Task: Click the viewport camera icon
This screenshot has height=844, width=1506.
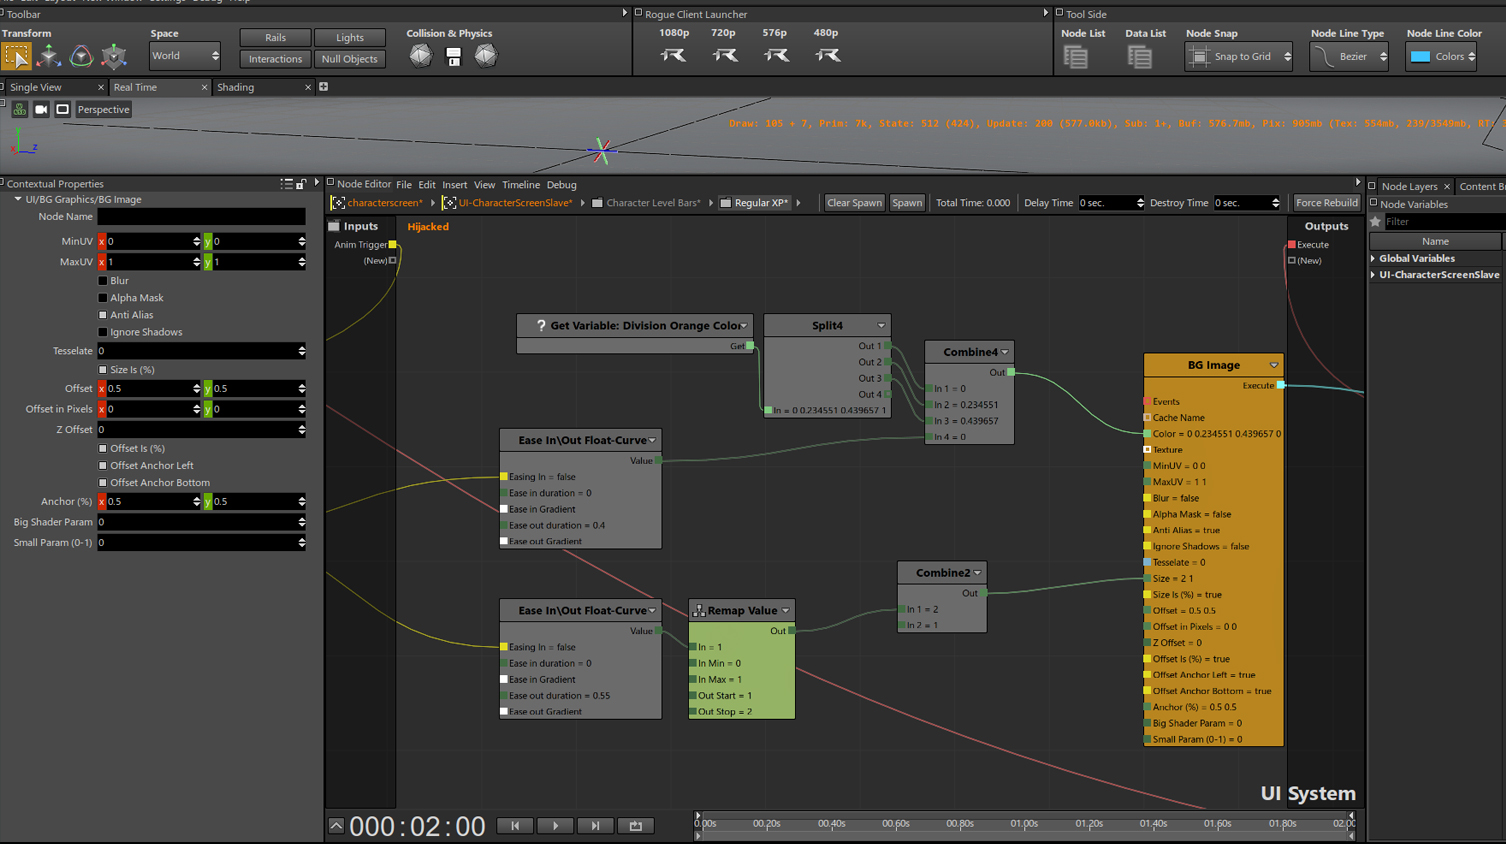Action: (x=41, y=109)
